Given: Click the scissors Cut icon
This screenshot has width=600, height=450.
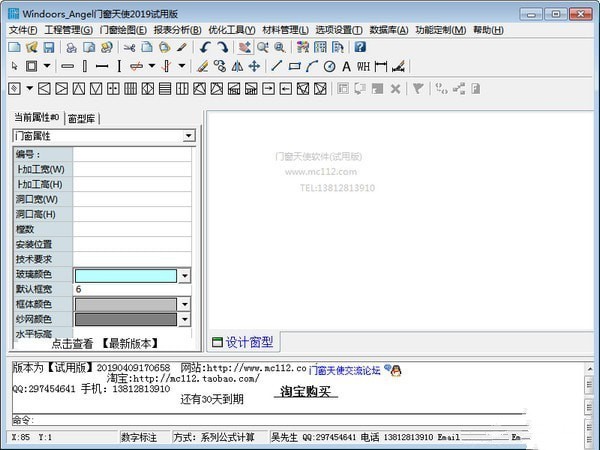Looking at the screenshot, I should (x=129, y=47).
